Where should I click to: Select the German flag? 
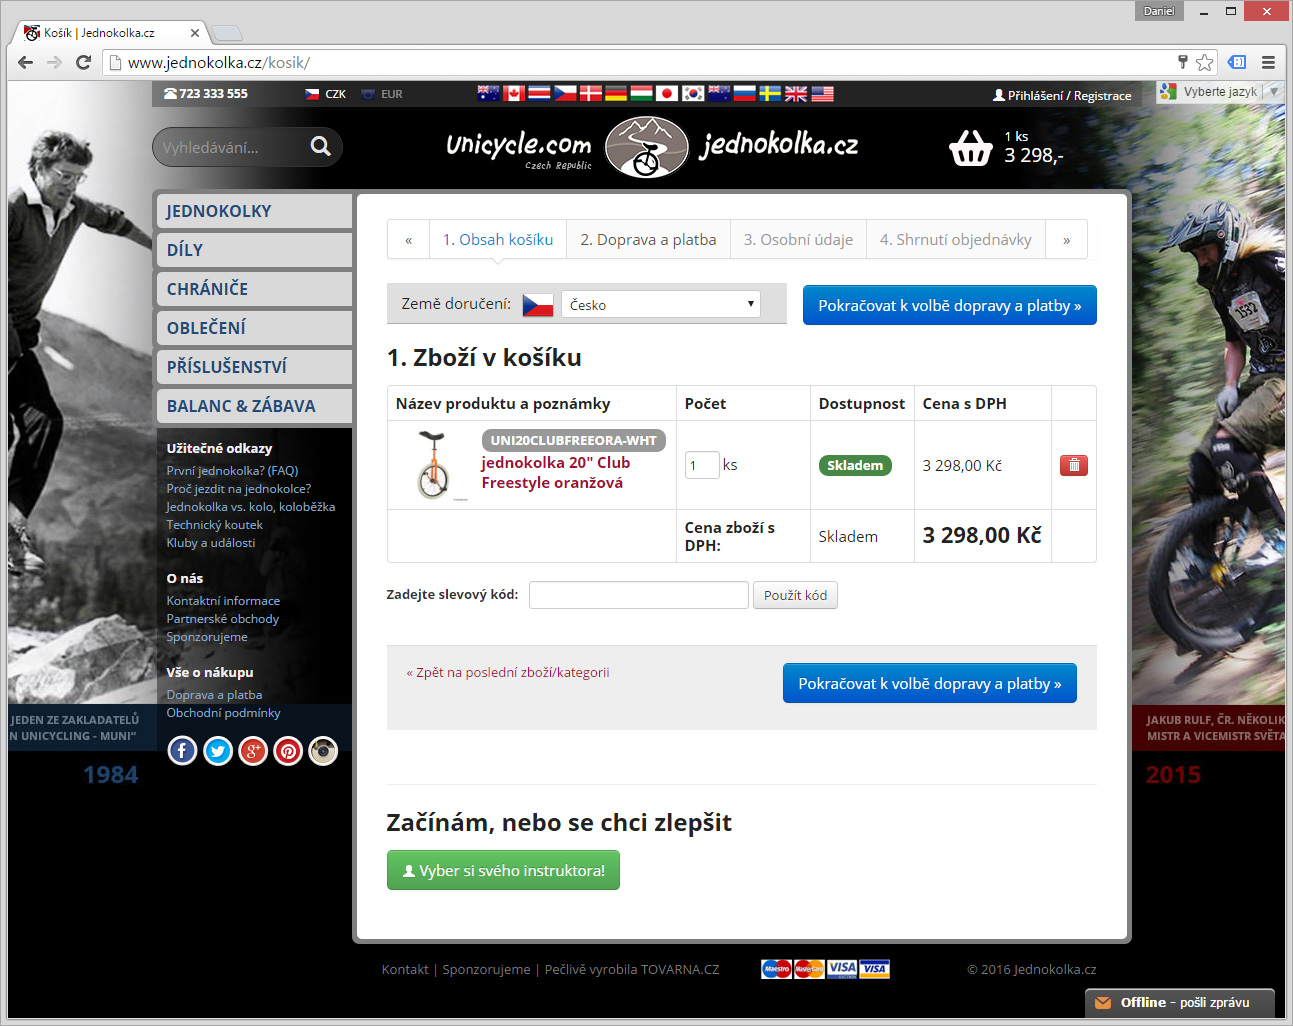616,93
